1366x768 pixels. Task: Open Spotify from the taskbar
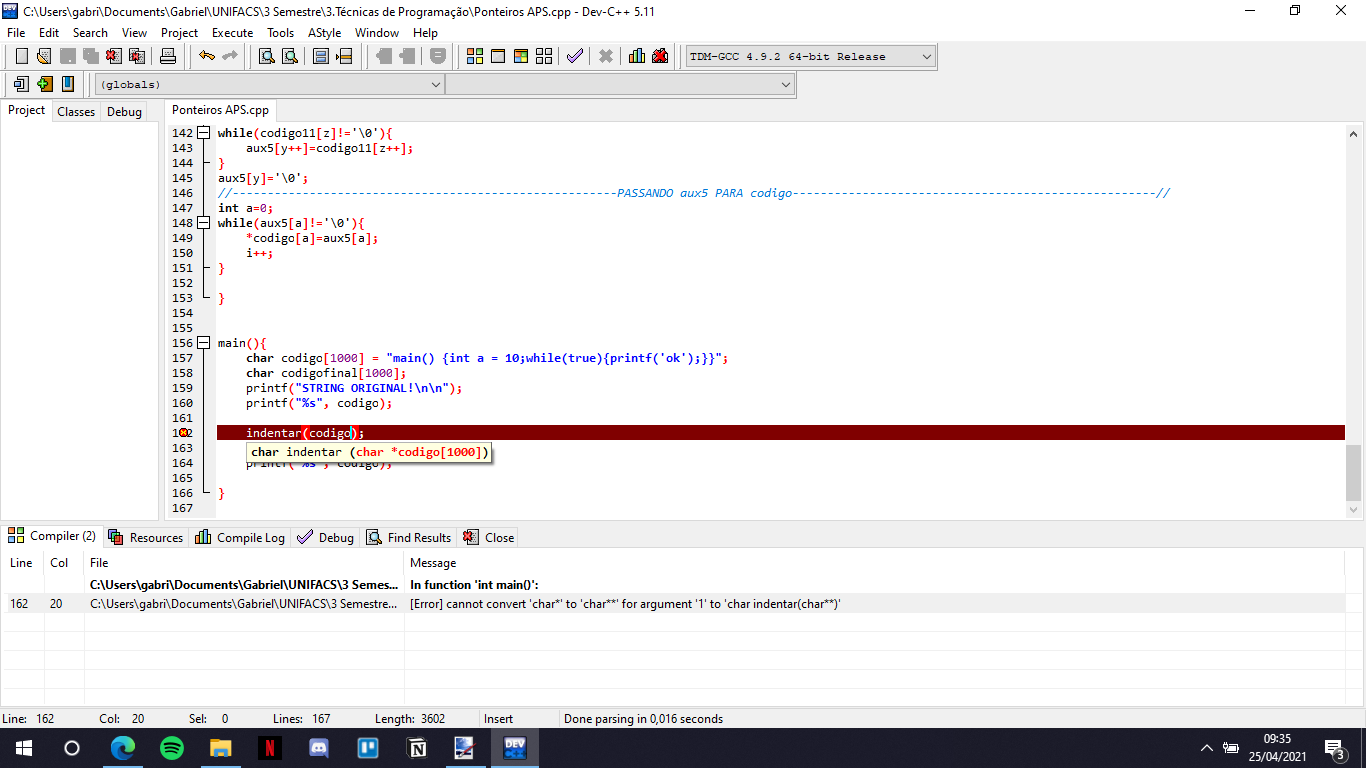(x=172, y=748)
